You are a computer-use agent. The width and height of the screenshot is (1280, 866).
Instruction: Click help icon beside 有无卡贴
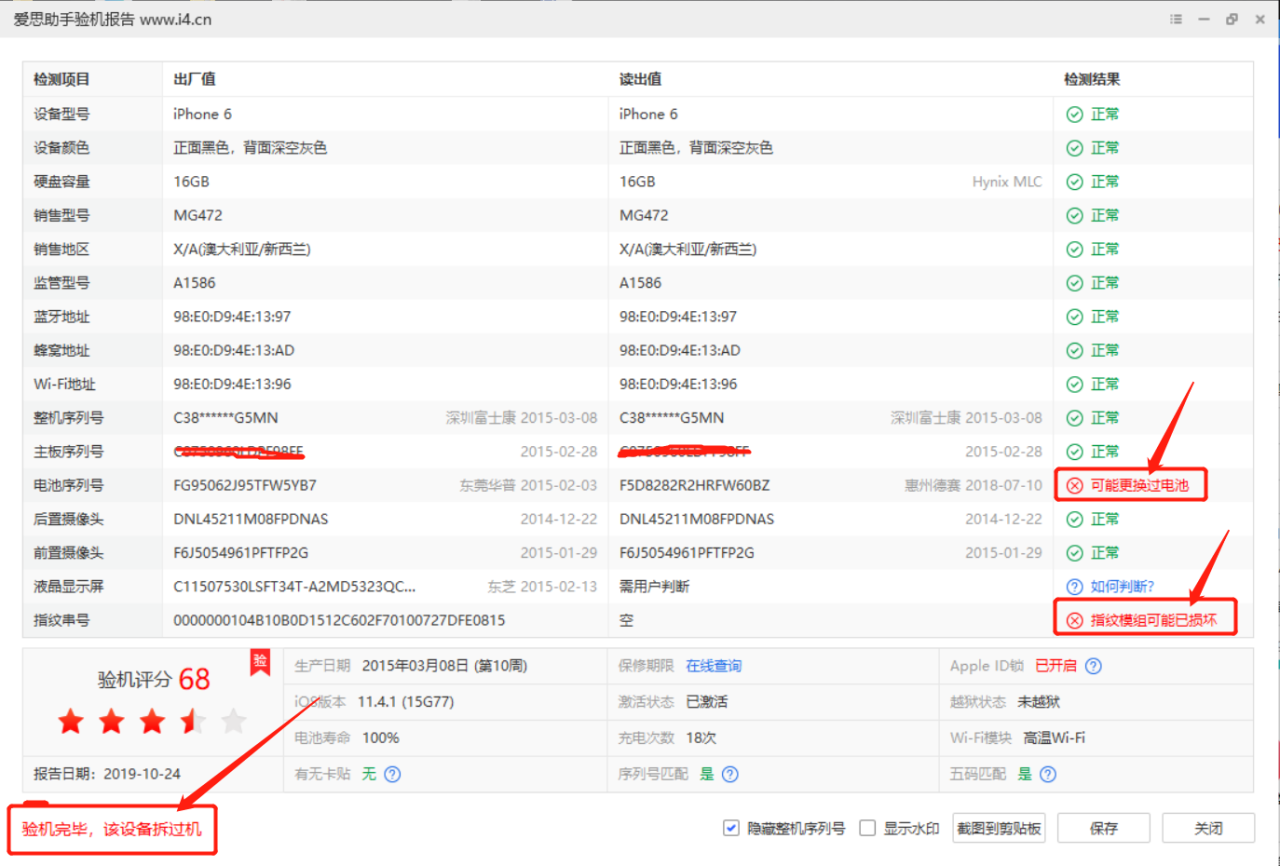pos(393,774)
